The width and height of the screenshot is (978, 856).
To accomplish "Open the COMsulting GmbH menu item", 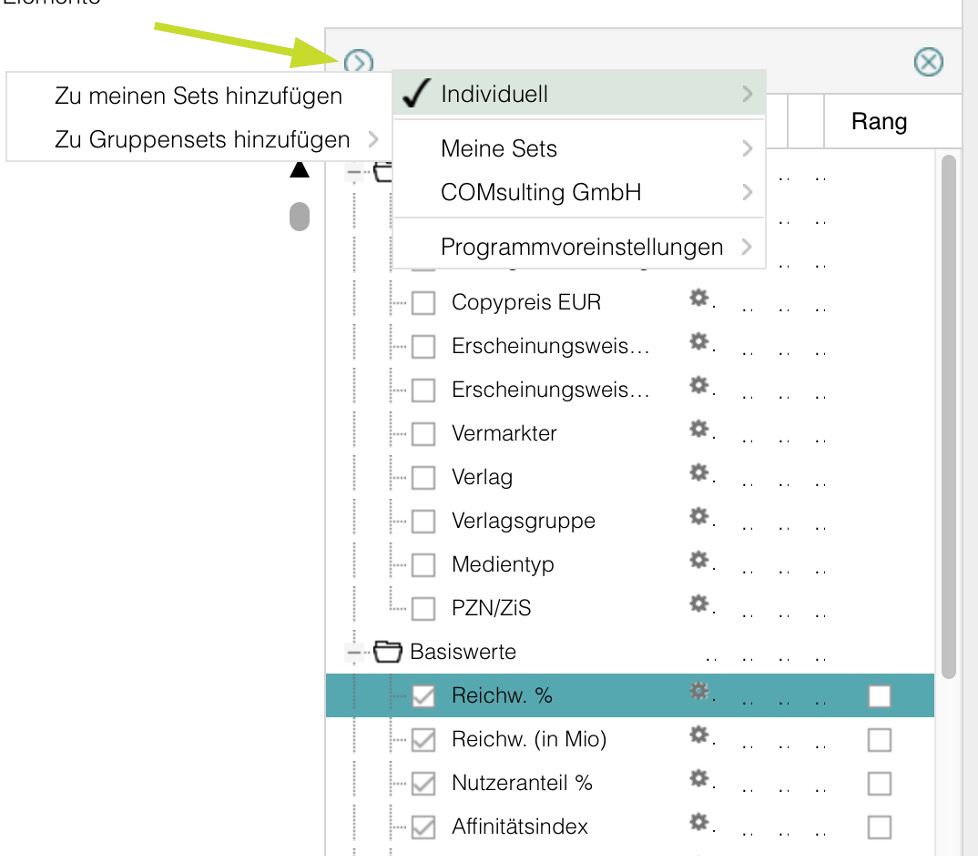I will (x=579, y=193).
